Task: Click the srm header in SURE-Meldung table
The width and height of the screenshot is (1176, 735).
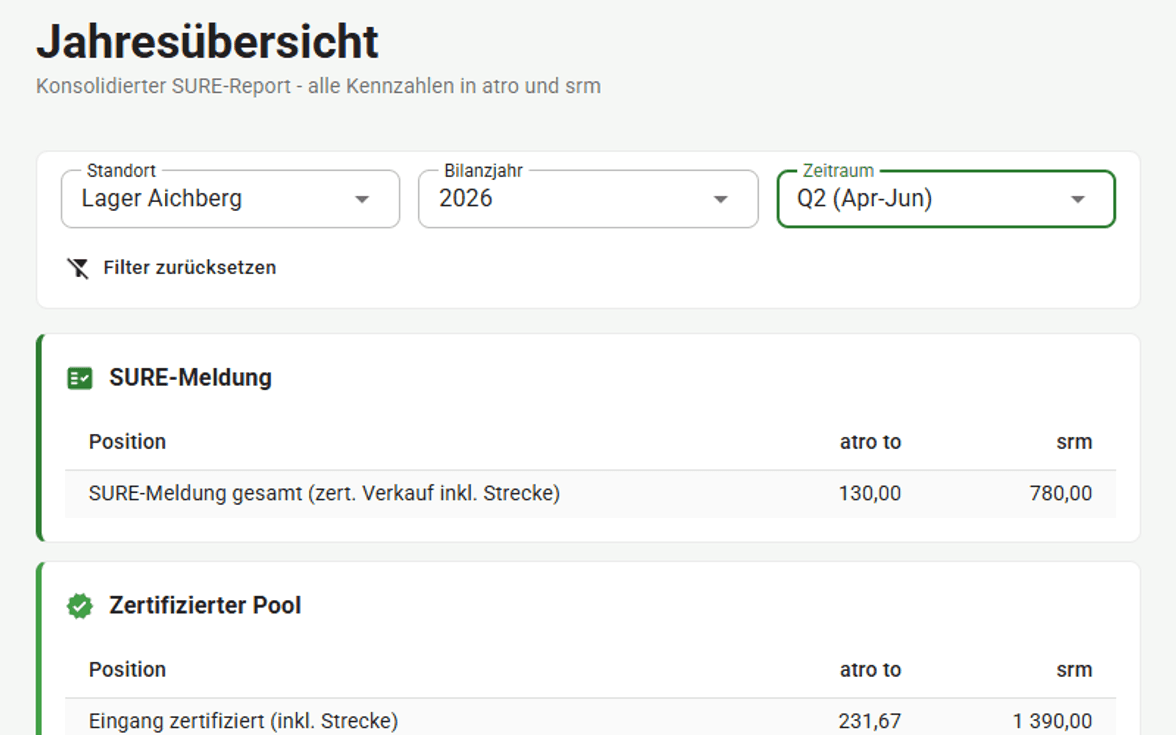Action: coord(1075,442)
